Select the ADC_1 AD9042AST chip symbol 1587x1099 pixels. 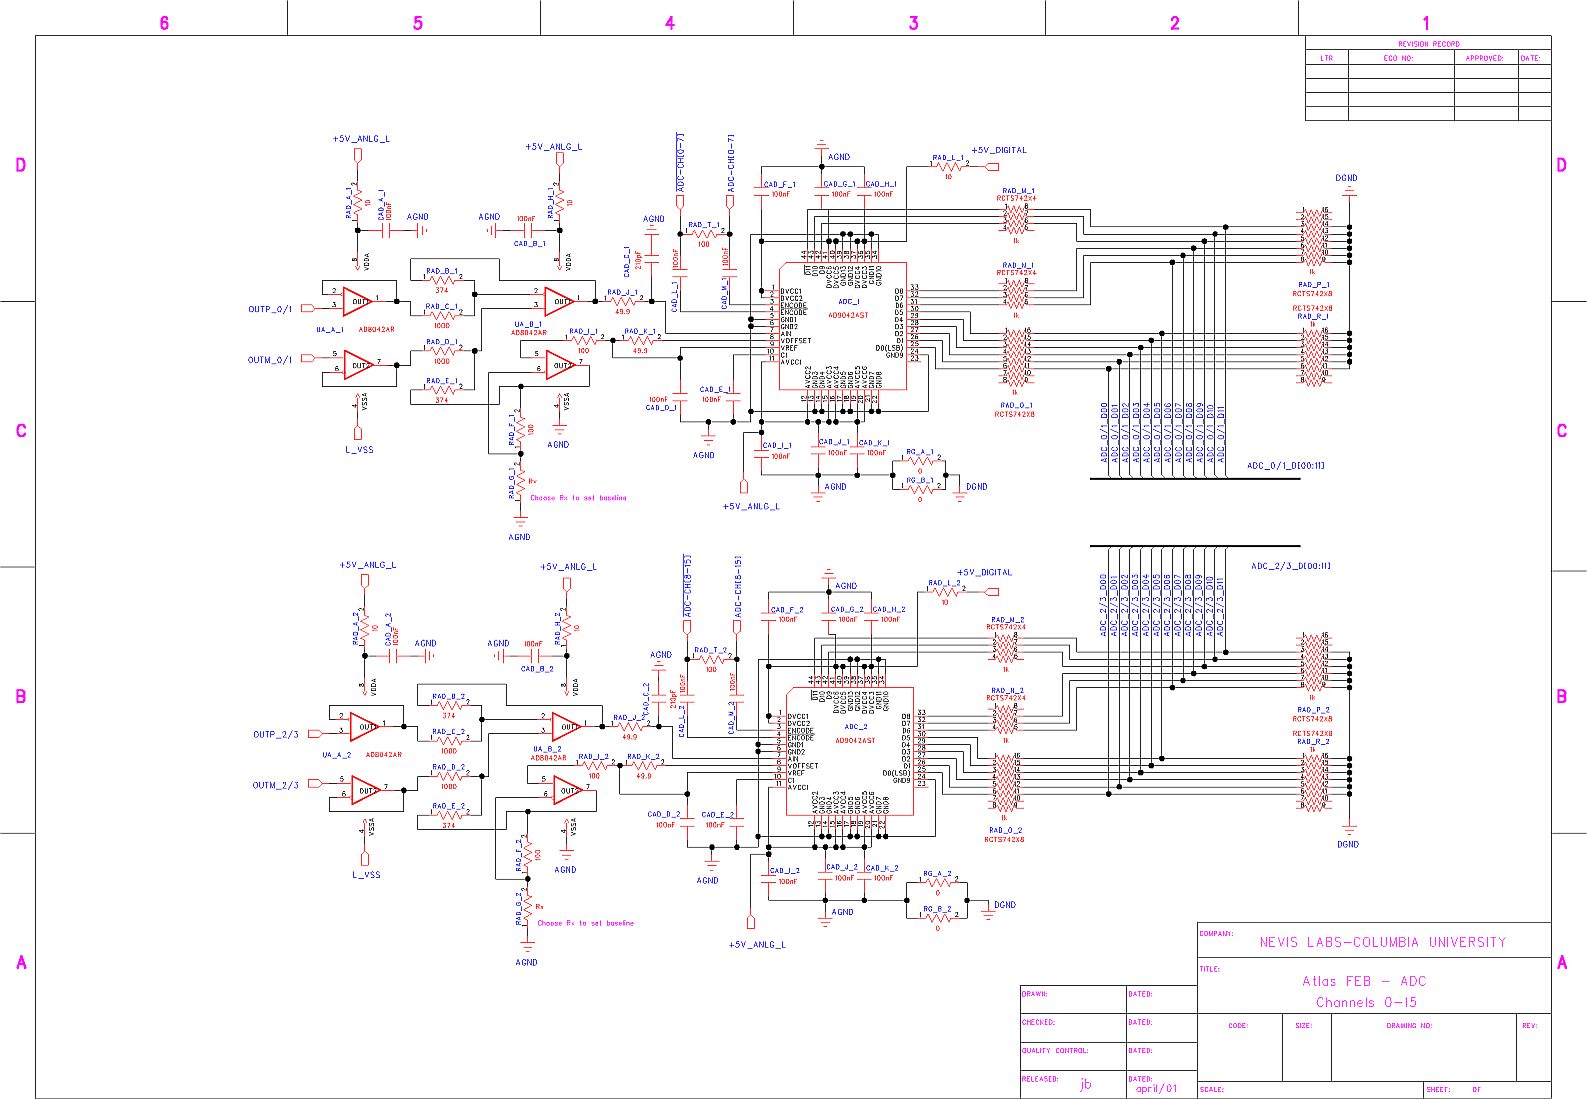(x=843, y=326)
